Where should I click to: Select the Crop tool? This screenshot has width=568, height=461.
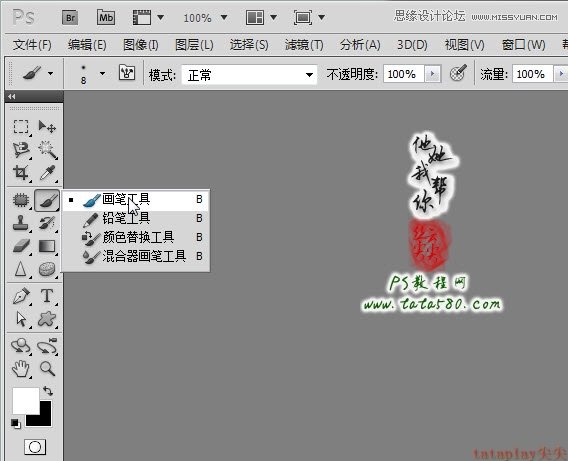pos(21,173)
